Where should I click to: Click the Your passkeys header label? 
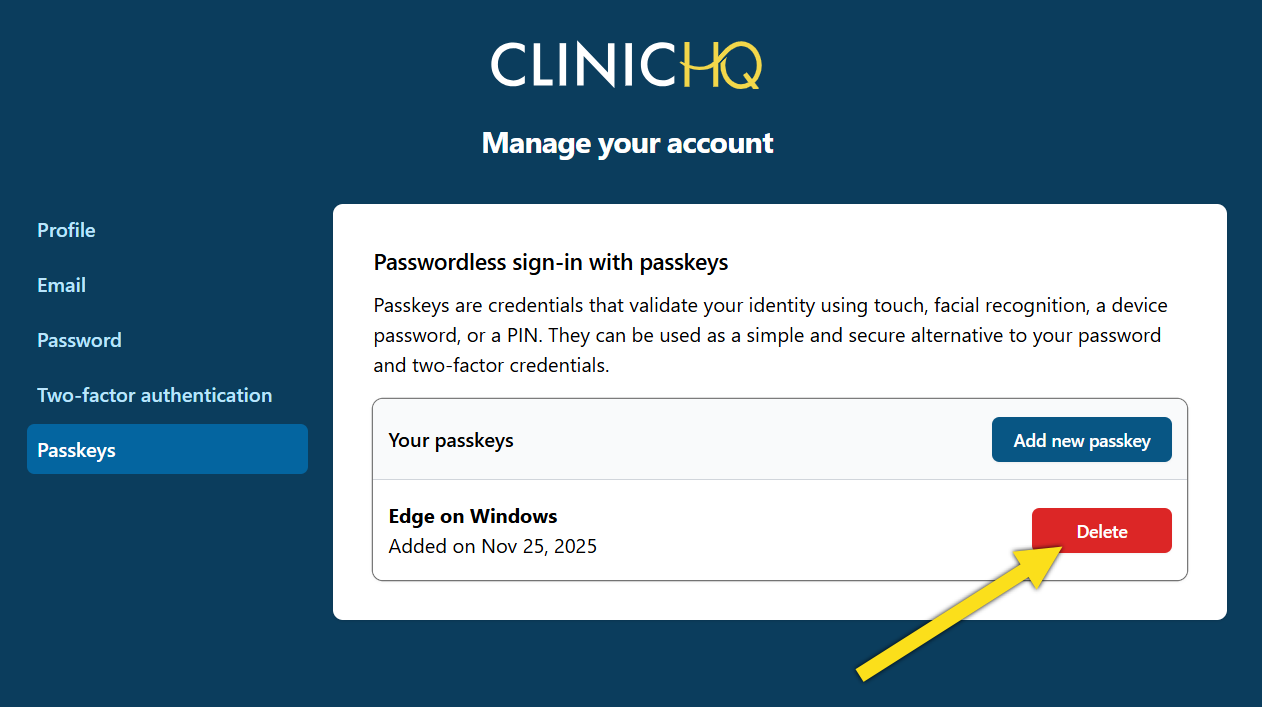tap(450, 440)
